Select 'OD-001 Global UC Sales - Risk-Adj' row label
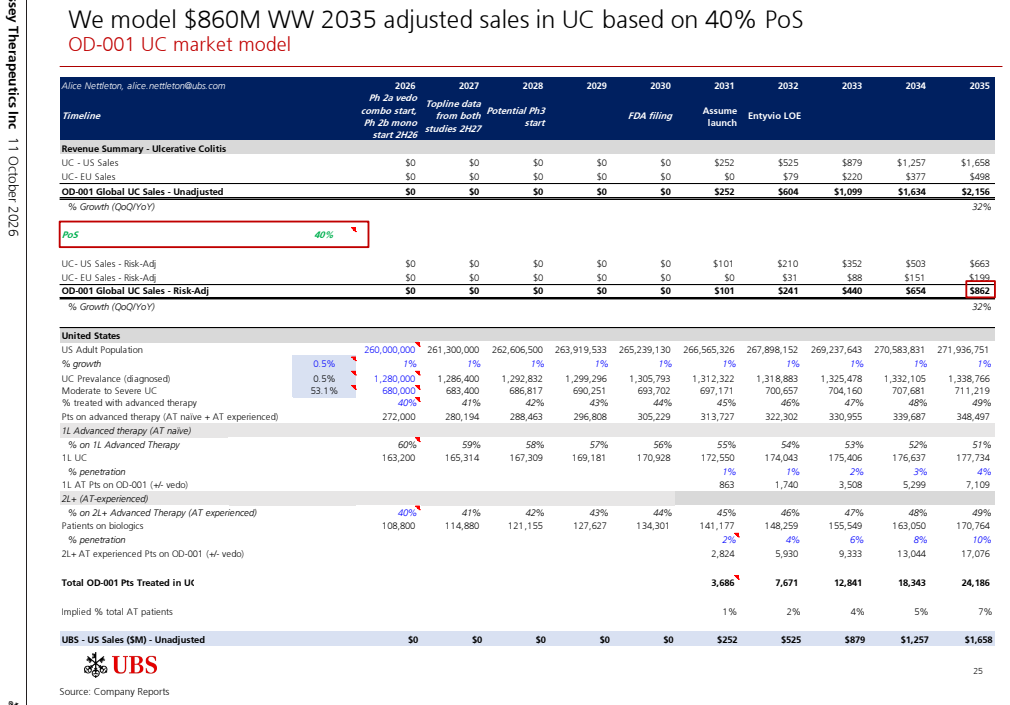This screenshot has height=705, width=1010. pos(135,291)
